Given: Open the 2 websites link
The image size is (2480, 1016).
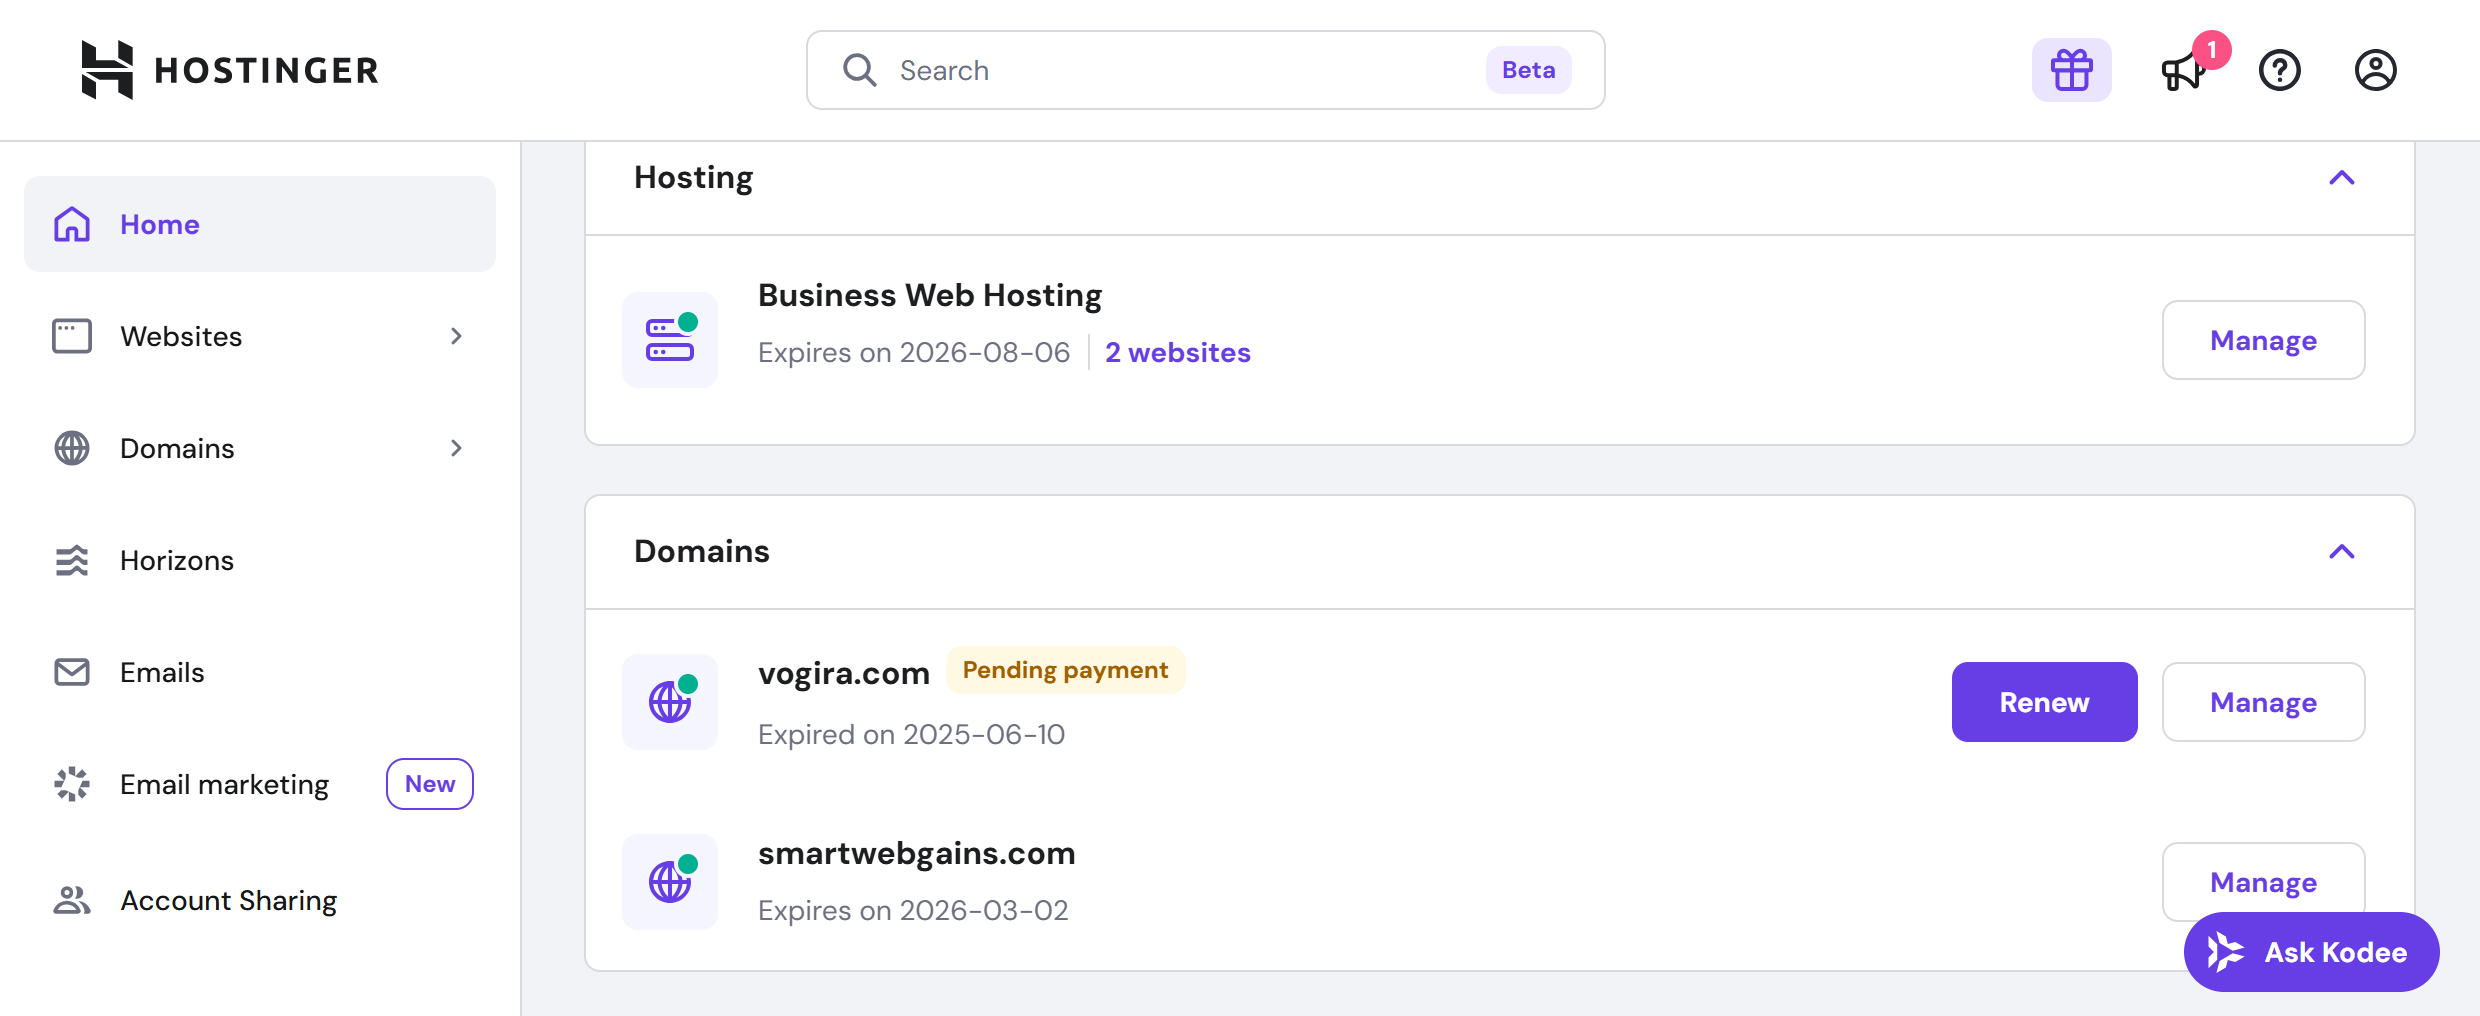Looking at the screenshot, I should 1177,352.
